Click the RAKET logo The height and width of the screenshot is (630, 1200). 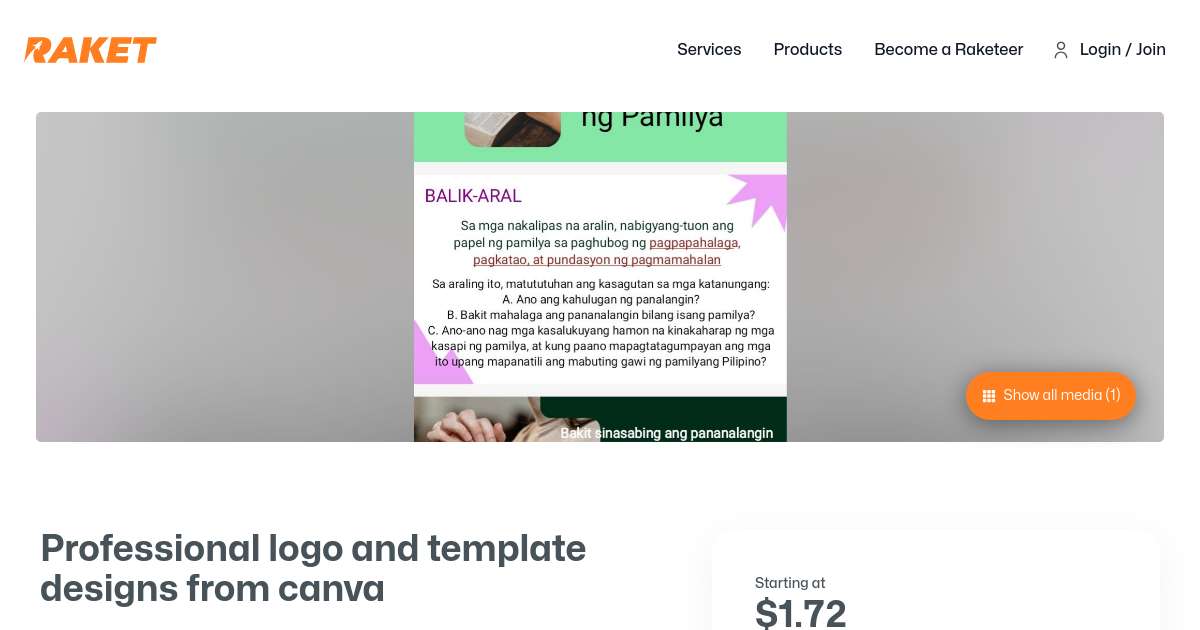[x=91, y=50]
